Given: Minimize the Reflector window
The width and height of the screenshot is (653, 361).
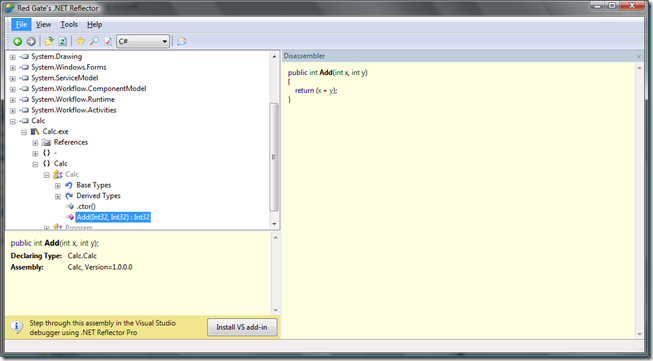Looking at the screenshot, I should click(x=597, y=6).
